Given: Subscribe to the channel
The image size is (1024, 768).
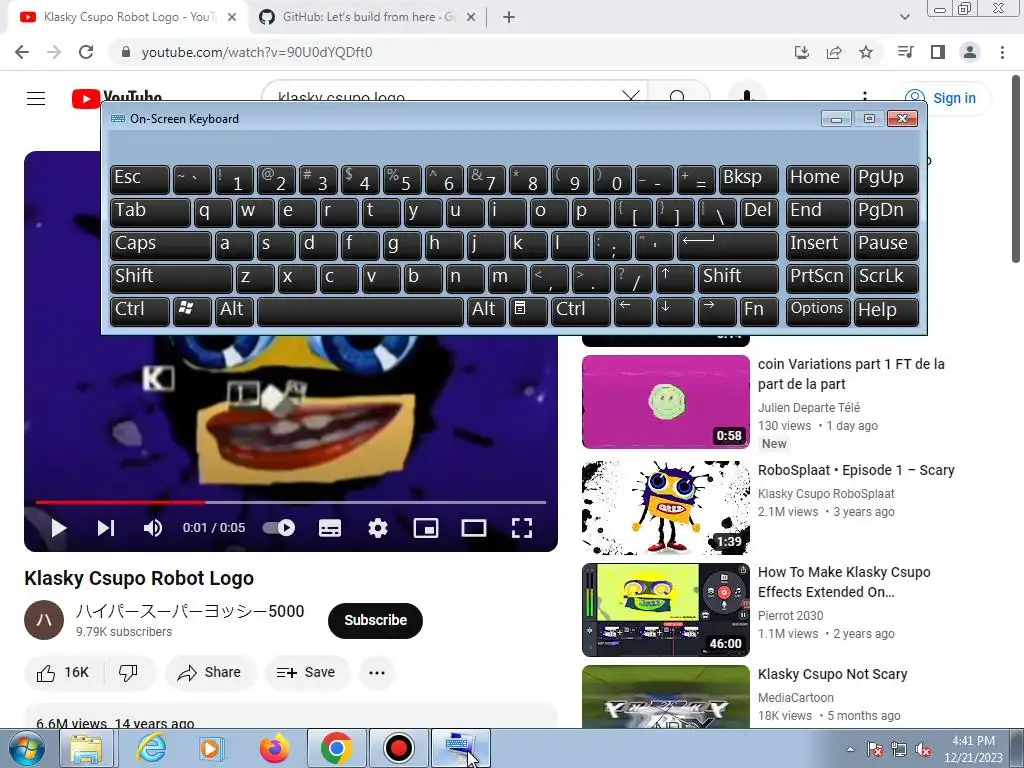Looking at the screenshot, I should (x=376, y=620).
